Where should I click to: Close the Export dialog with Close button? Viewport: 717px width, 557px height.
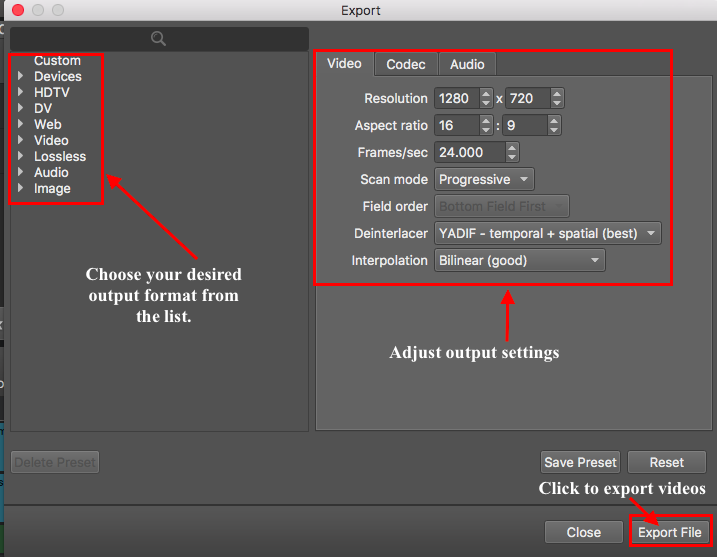click(583, 532)
